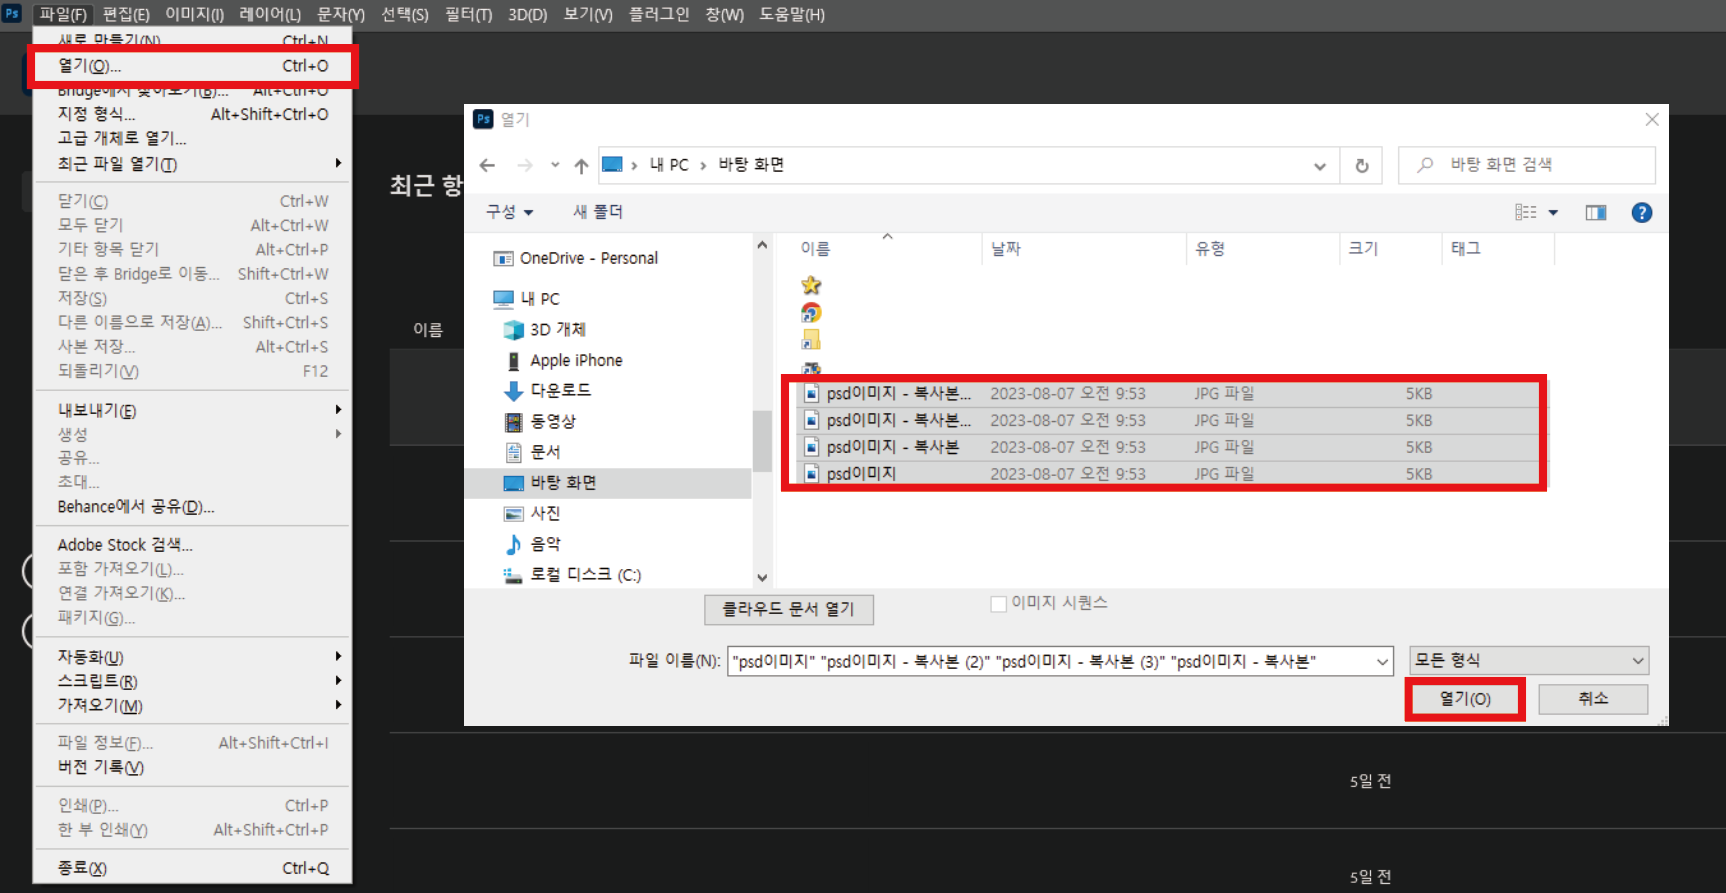The image size is (1726, 893).
Task: Open the 필터(T) menu
Action: (x=468, y=14)
